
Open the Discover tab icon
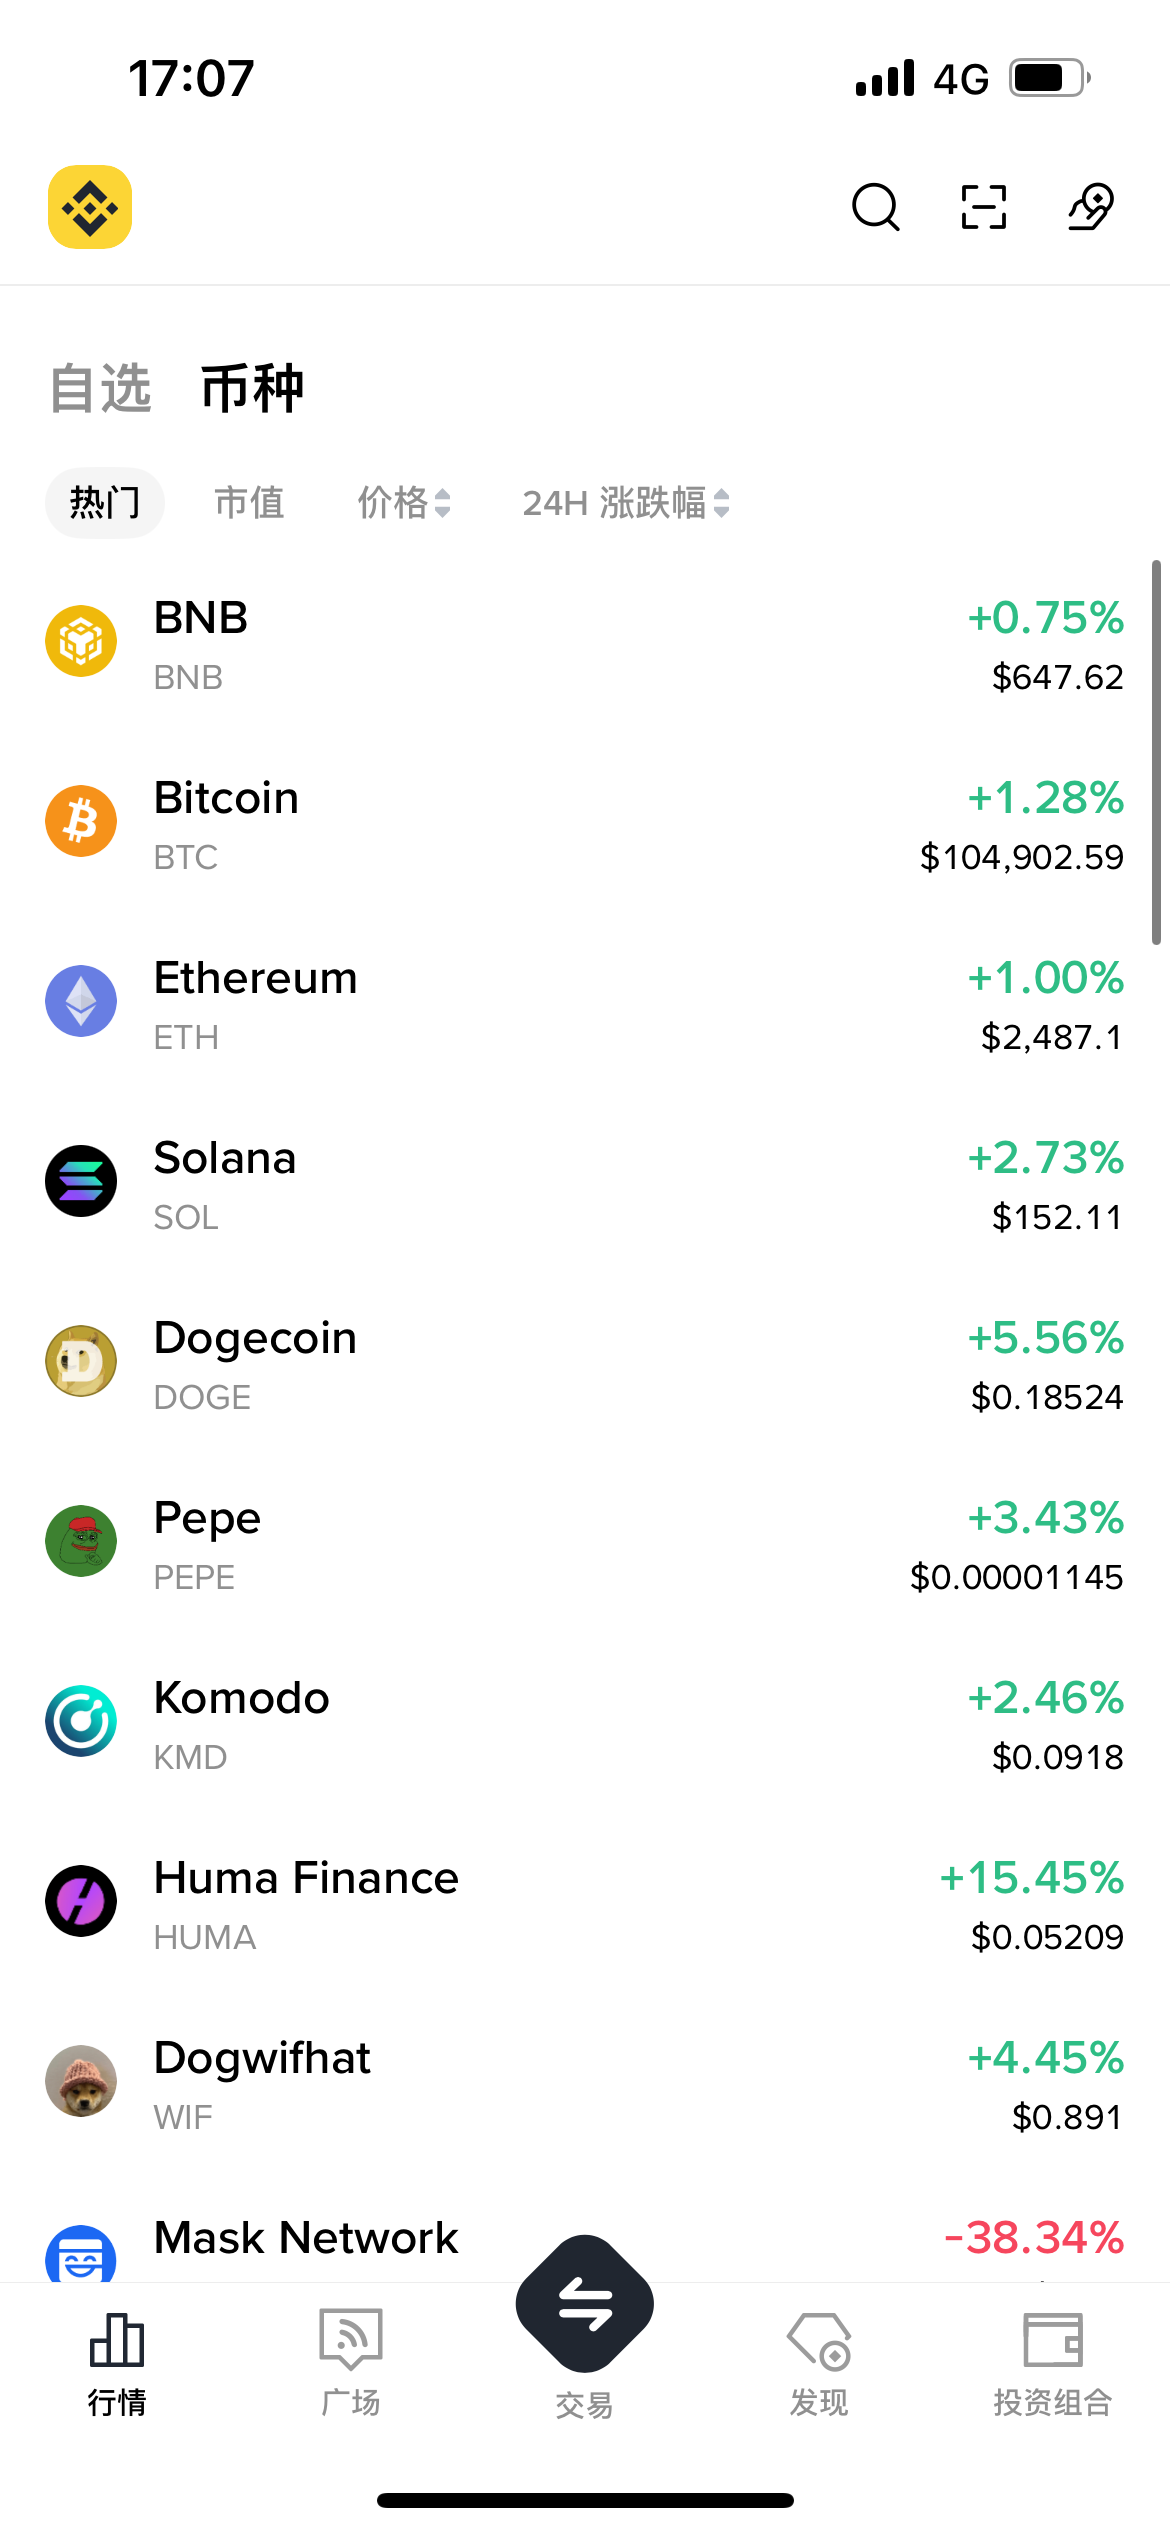819,2342
